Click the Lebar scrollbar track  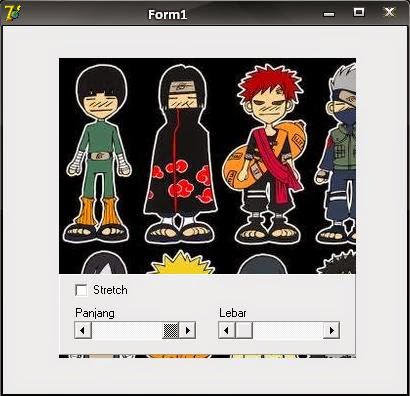[288, 330]
